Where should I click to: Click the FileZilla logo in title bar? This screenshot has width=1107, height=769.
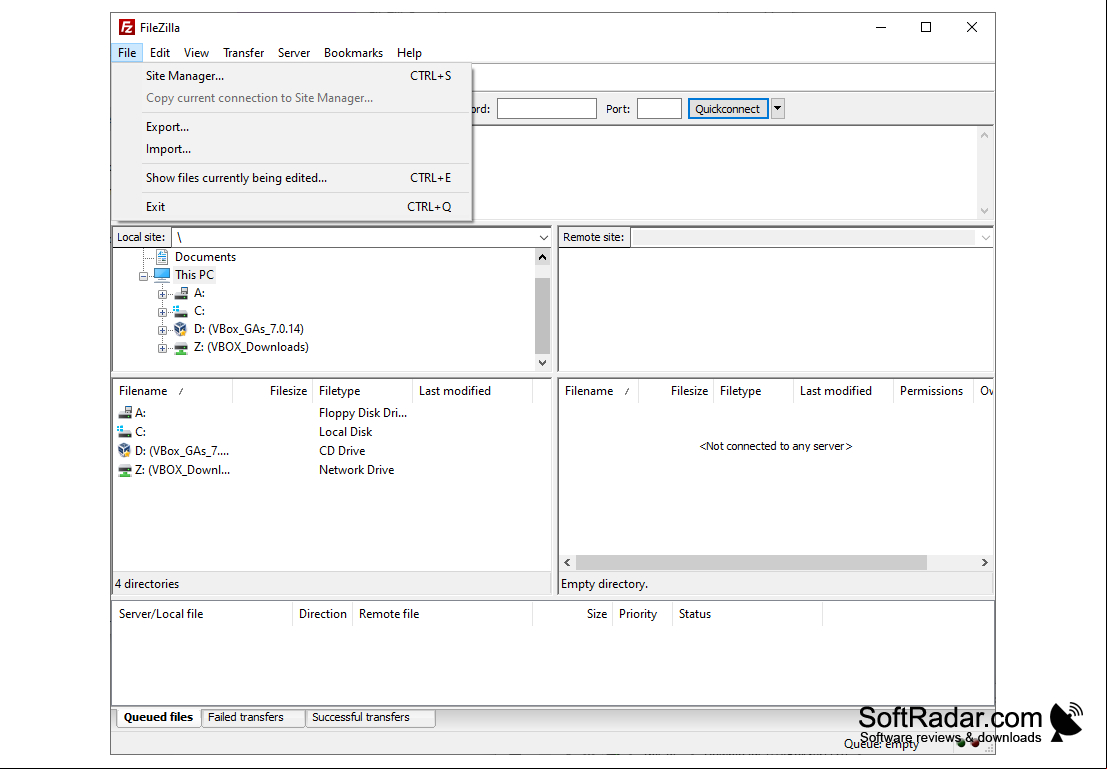coord(126,28)
